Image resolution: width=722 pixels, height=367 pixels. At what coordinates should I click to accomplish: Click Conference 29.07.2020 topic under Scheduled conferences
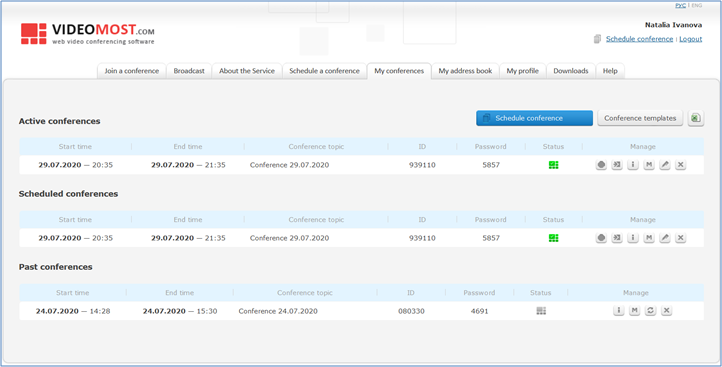coord(289,238)
